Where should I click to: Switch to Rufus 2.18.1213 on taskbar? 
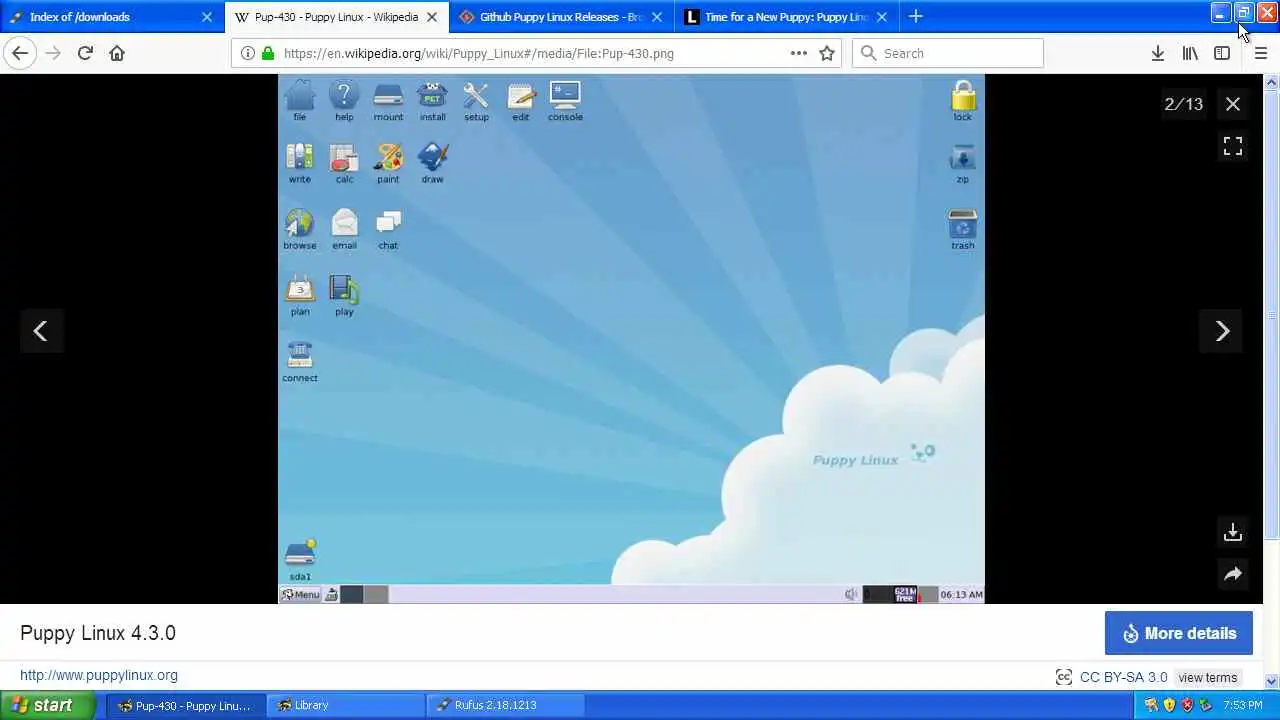click(x=507, y=705)
